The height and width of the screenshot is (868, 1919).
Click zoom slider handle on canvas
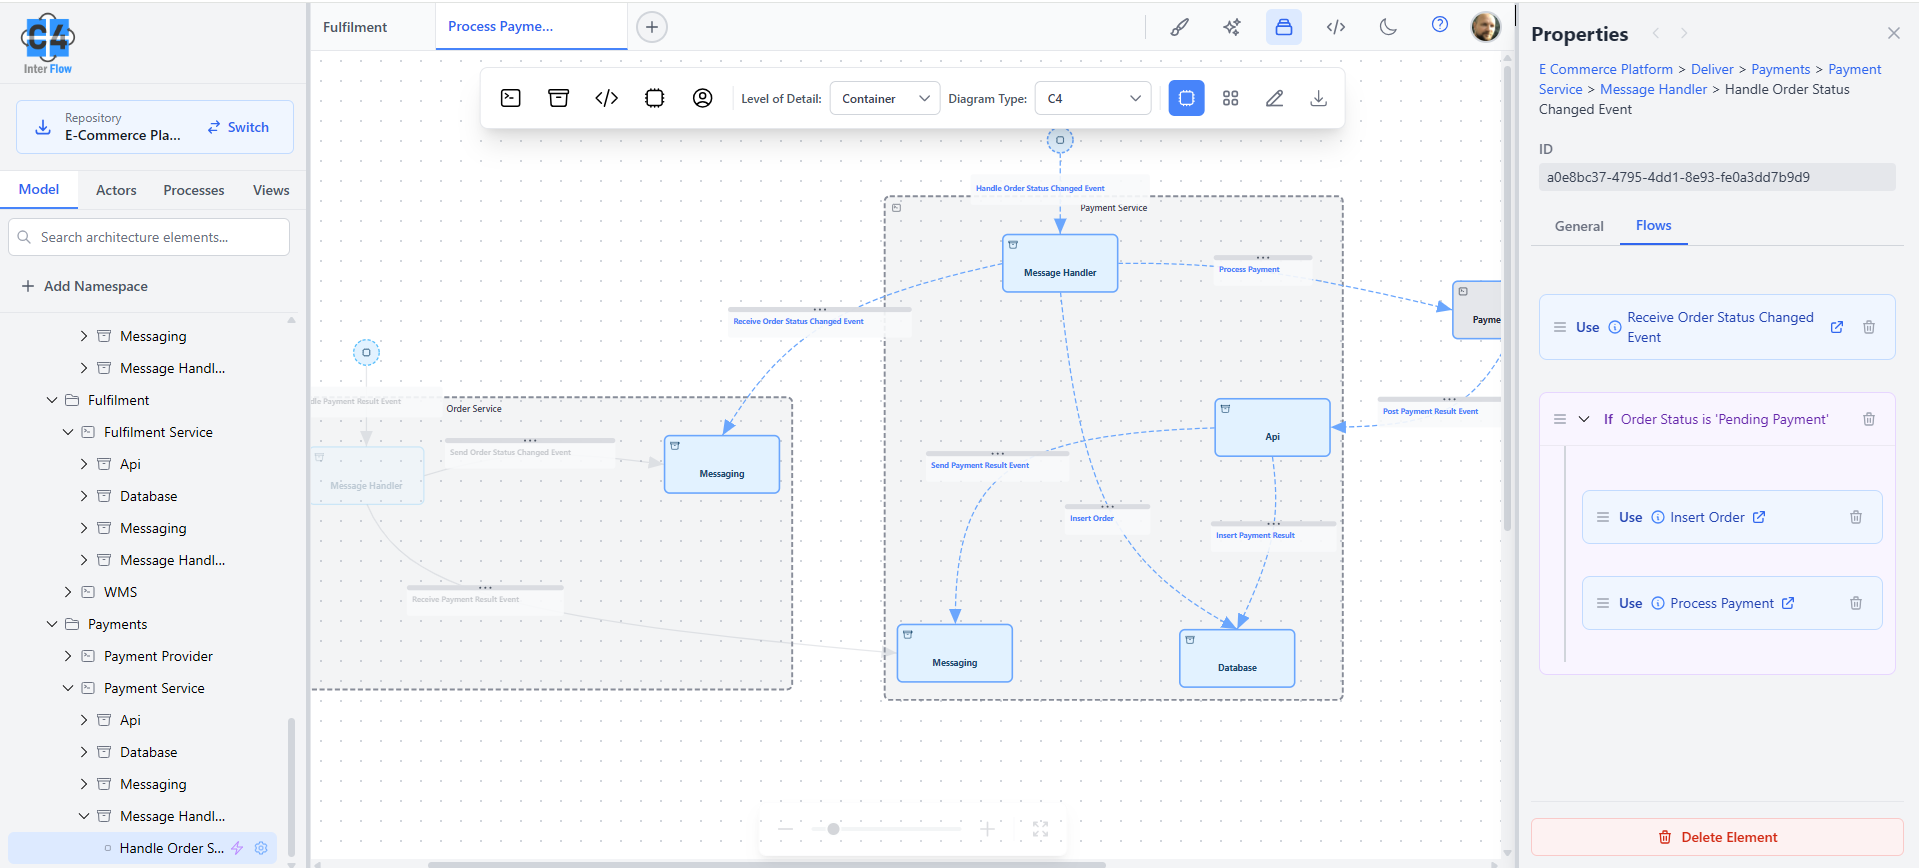click(833, 828)
